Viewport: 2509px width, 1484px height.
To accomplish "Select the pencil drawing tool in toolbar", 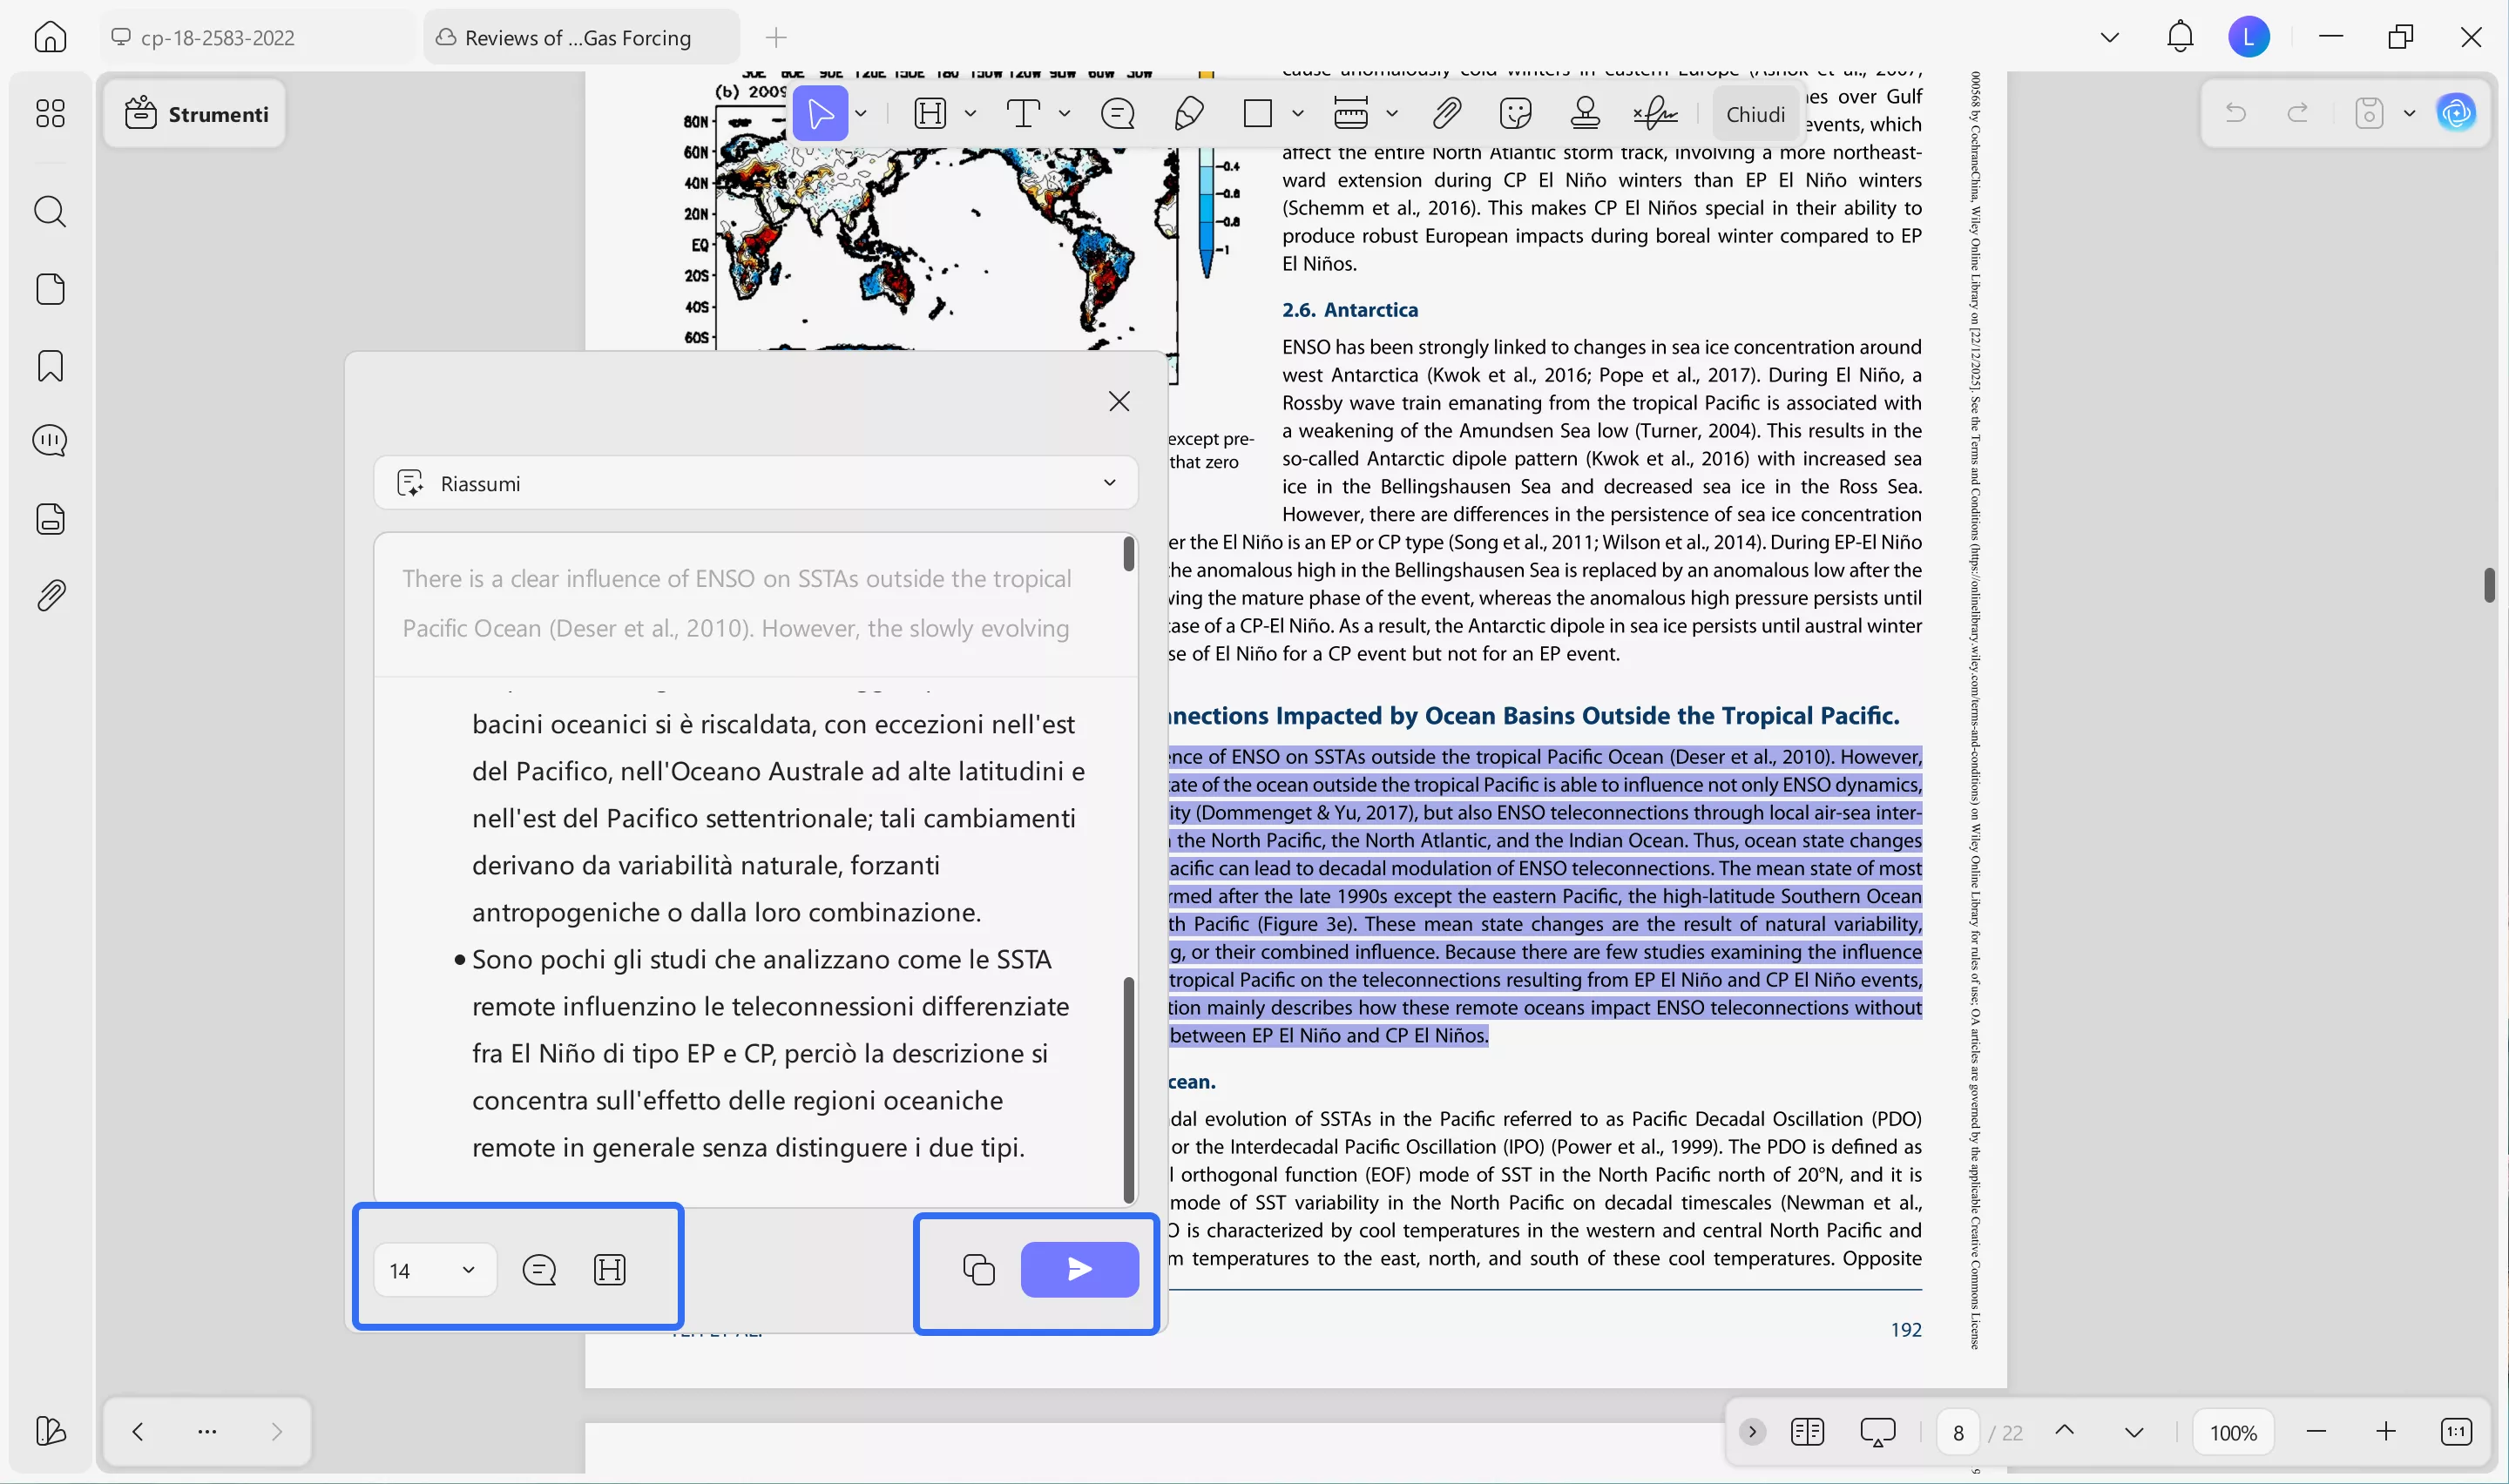I will point(1188,113).
